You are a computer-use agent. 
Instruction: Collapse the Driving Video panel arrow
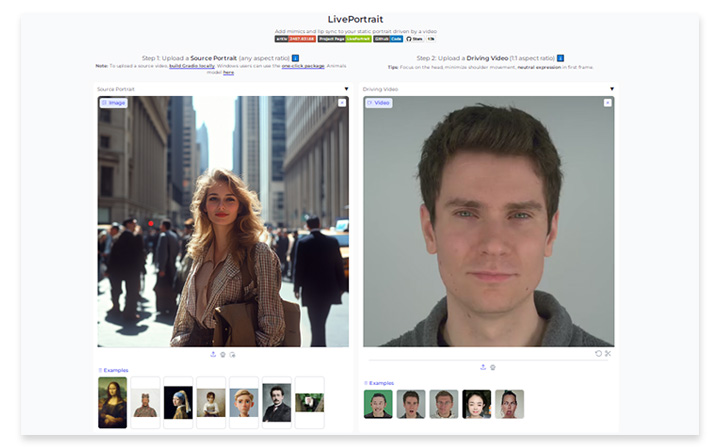pos(612,89)
